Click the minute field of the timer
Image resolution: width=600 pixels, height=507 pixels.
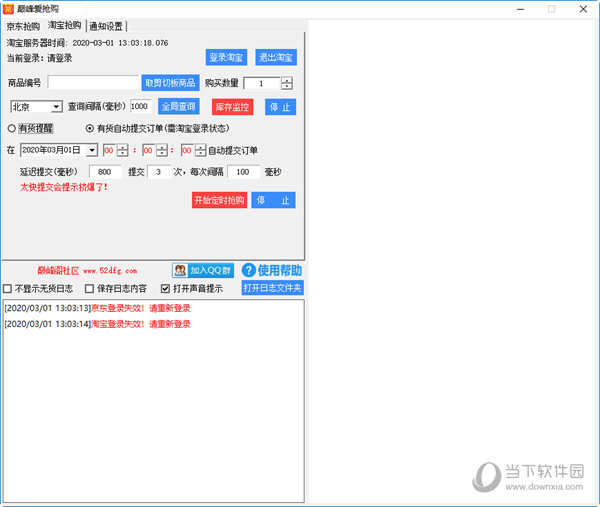[148, 150]
